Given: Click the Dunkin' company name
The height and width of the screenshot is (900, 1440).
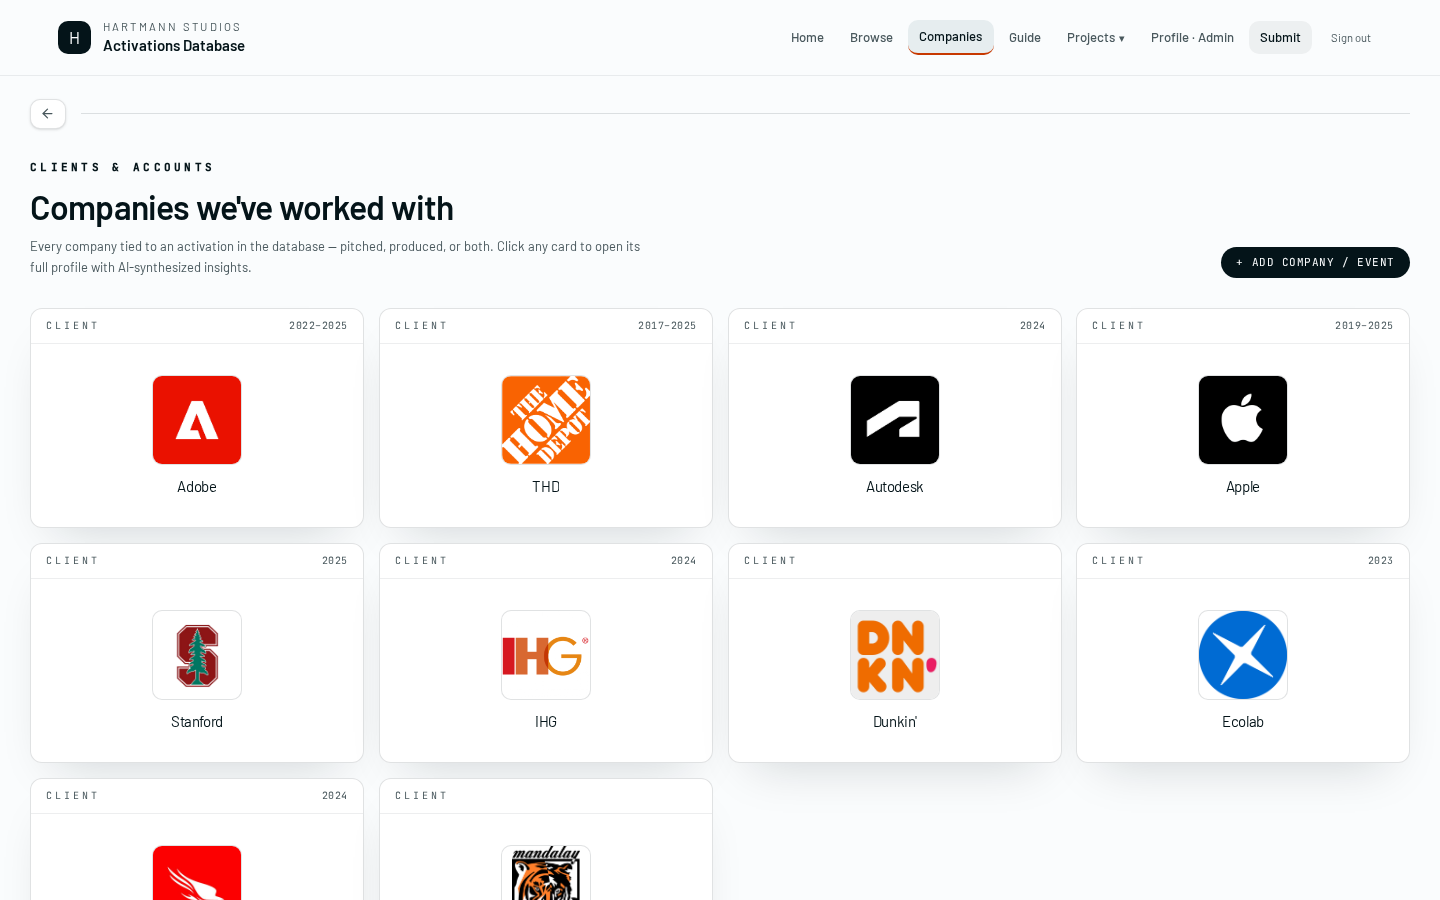Looking at the screenshot, I should [895, 722].
